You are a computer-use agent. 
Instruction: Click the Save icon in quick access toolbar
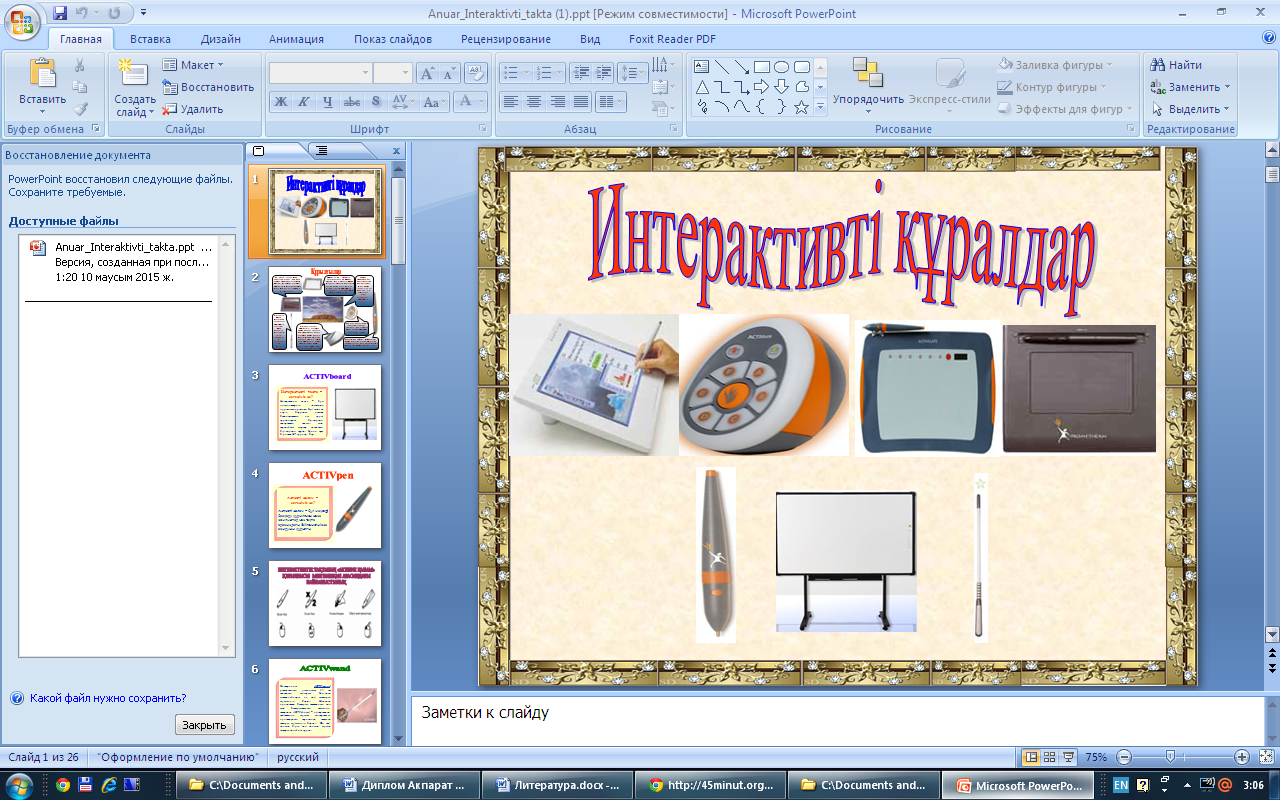click(60, 14)
